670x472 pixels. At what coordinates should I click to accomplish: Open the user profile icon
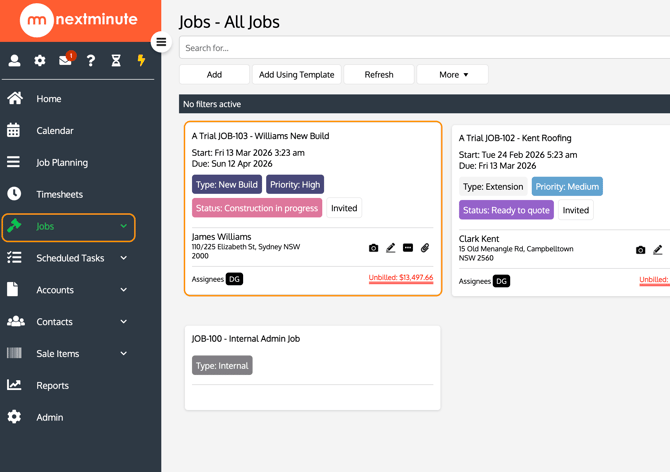click(14, 61)
